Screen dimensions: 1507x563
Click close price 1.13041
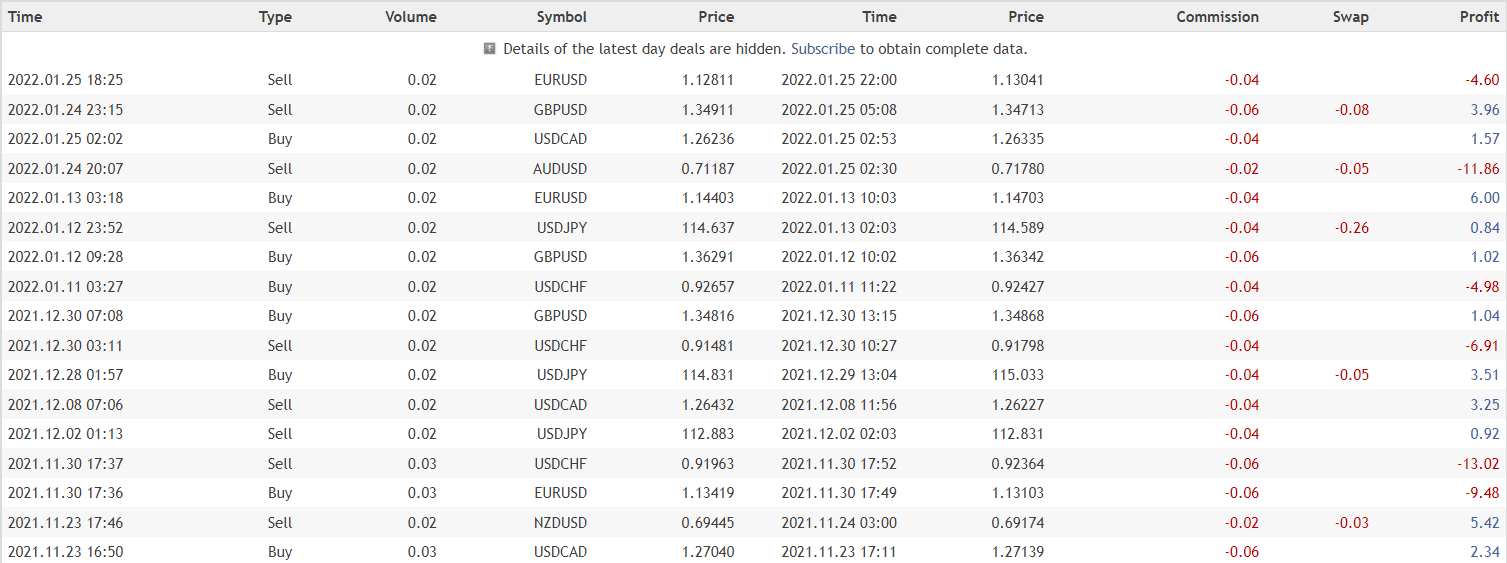point(1018,80)
